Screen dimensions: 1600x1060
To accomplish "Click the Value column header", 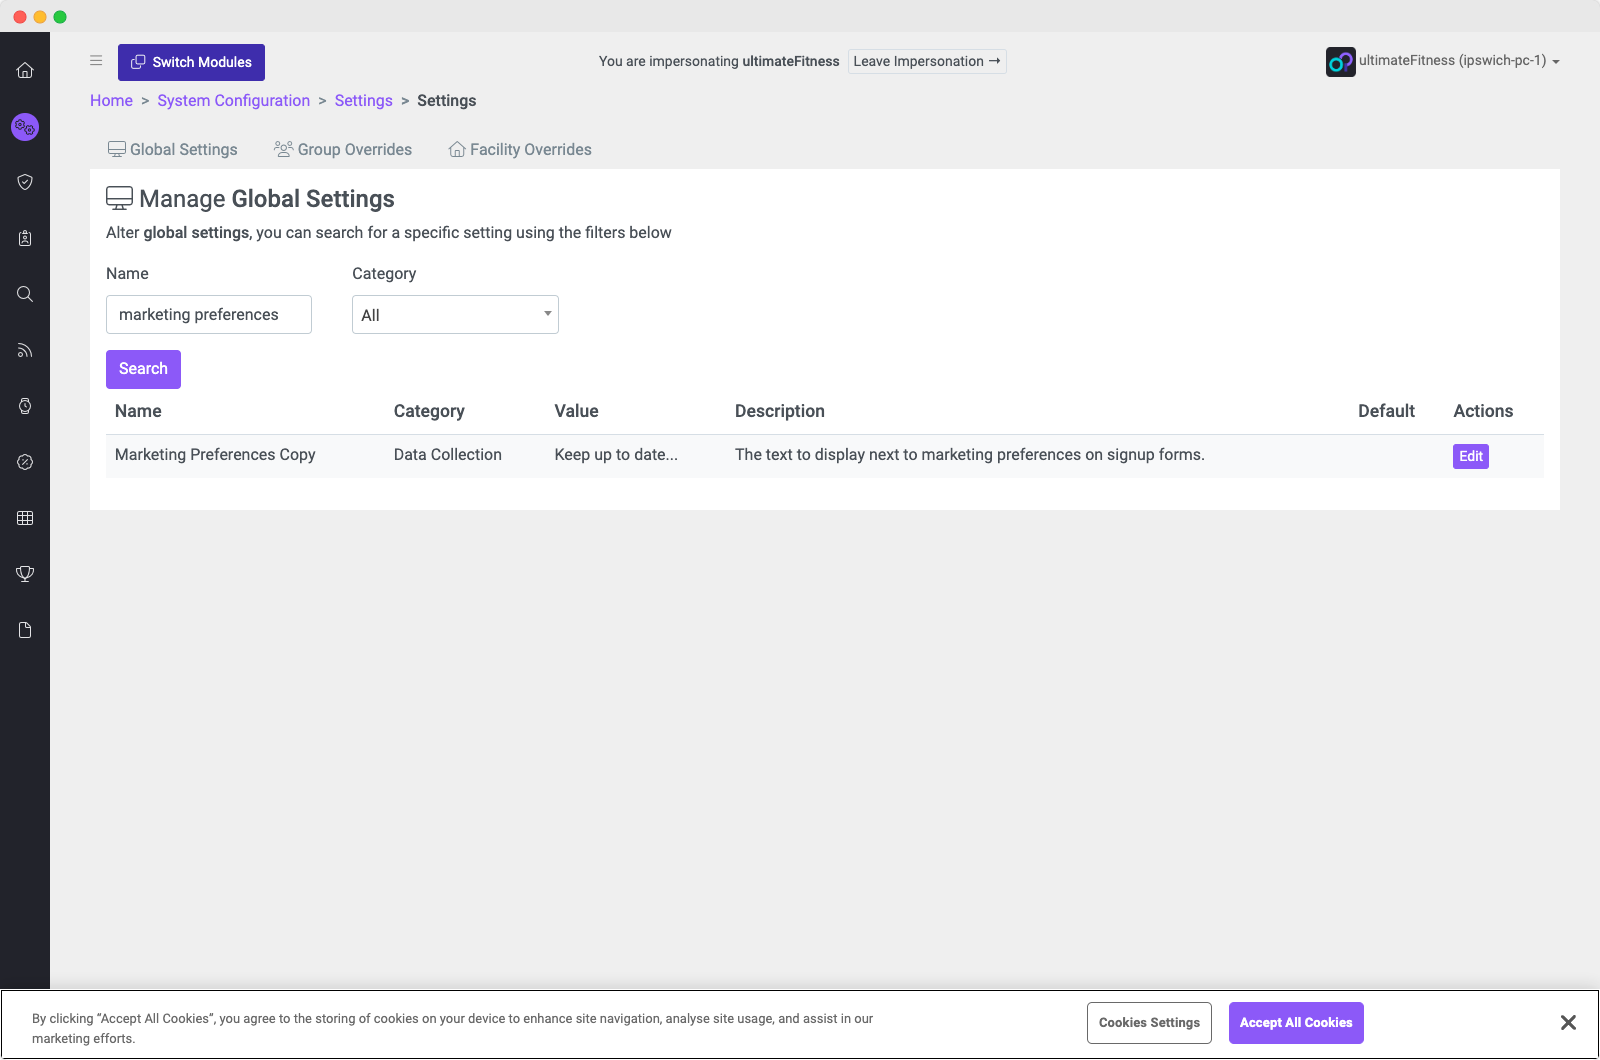I will pos(576,411).
